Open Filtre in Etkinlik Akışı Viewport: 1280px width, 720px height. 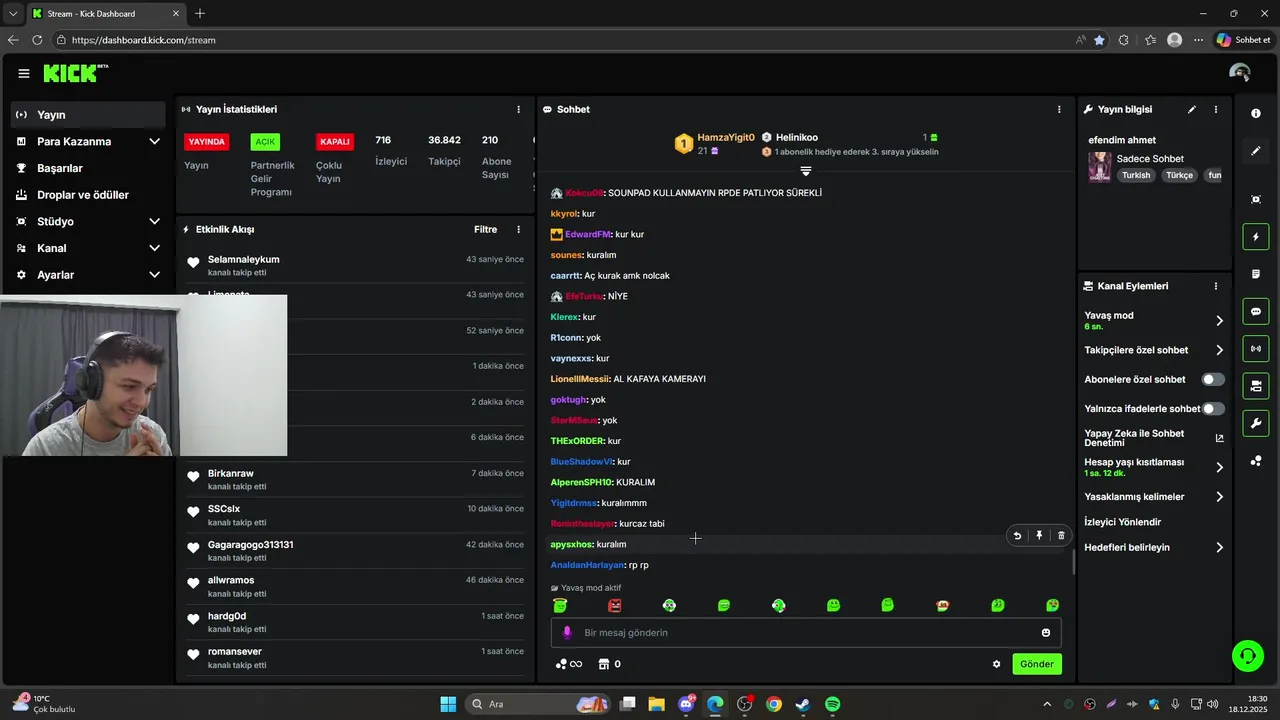tap(485, 229)
